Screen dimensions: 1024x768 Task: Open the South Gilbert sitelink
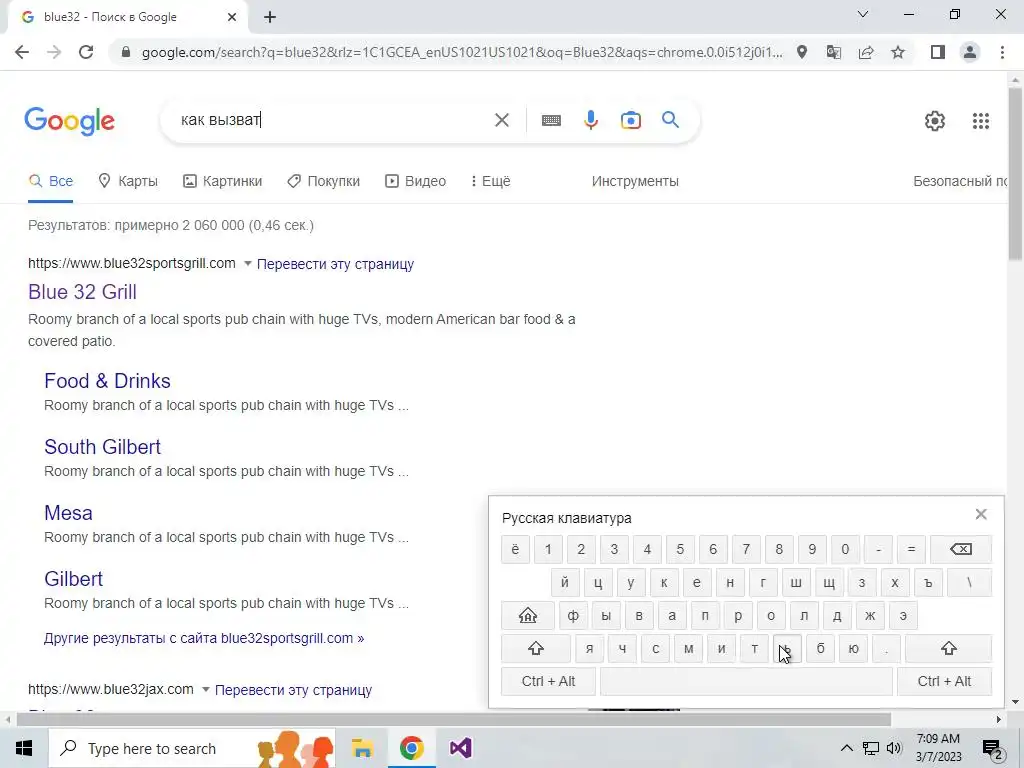click(103, 447)
